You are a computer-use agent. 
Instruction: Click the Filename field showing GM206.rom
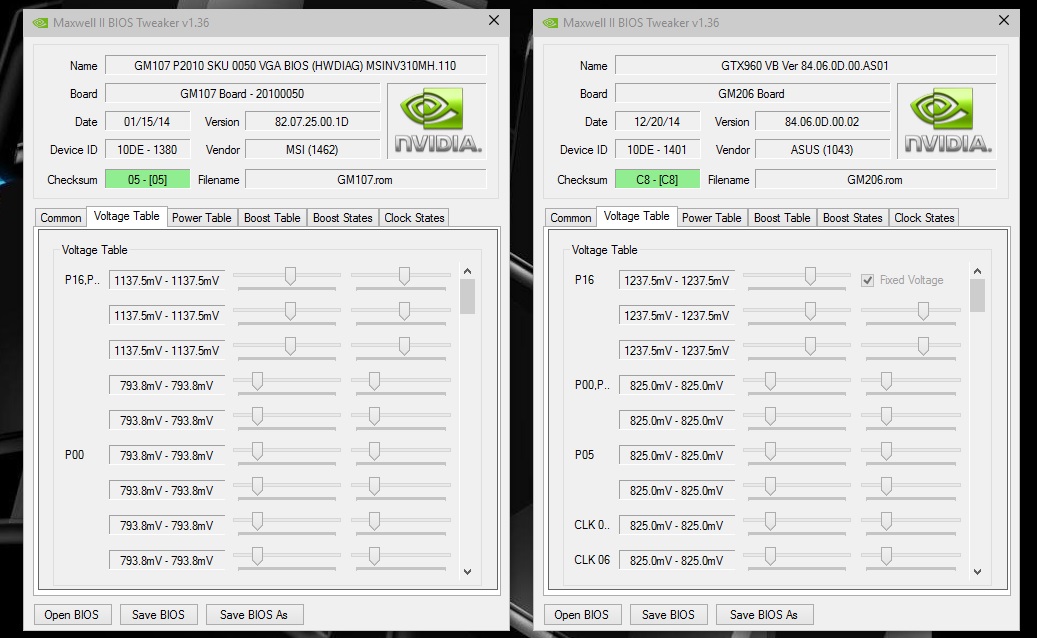tap(876, 180)
